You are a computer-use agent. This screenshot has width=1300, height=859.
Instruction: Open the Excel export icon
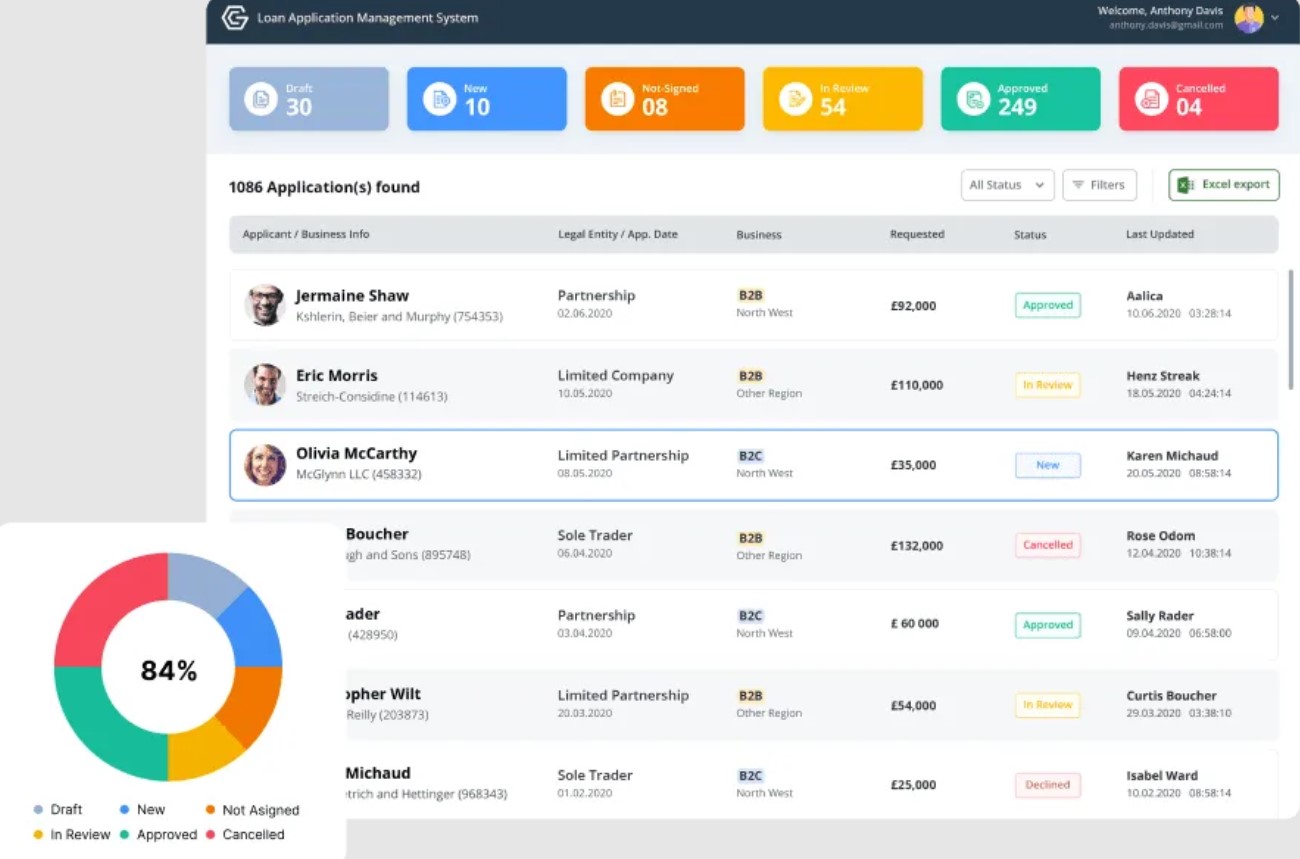[x=1184, y=184]
